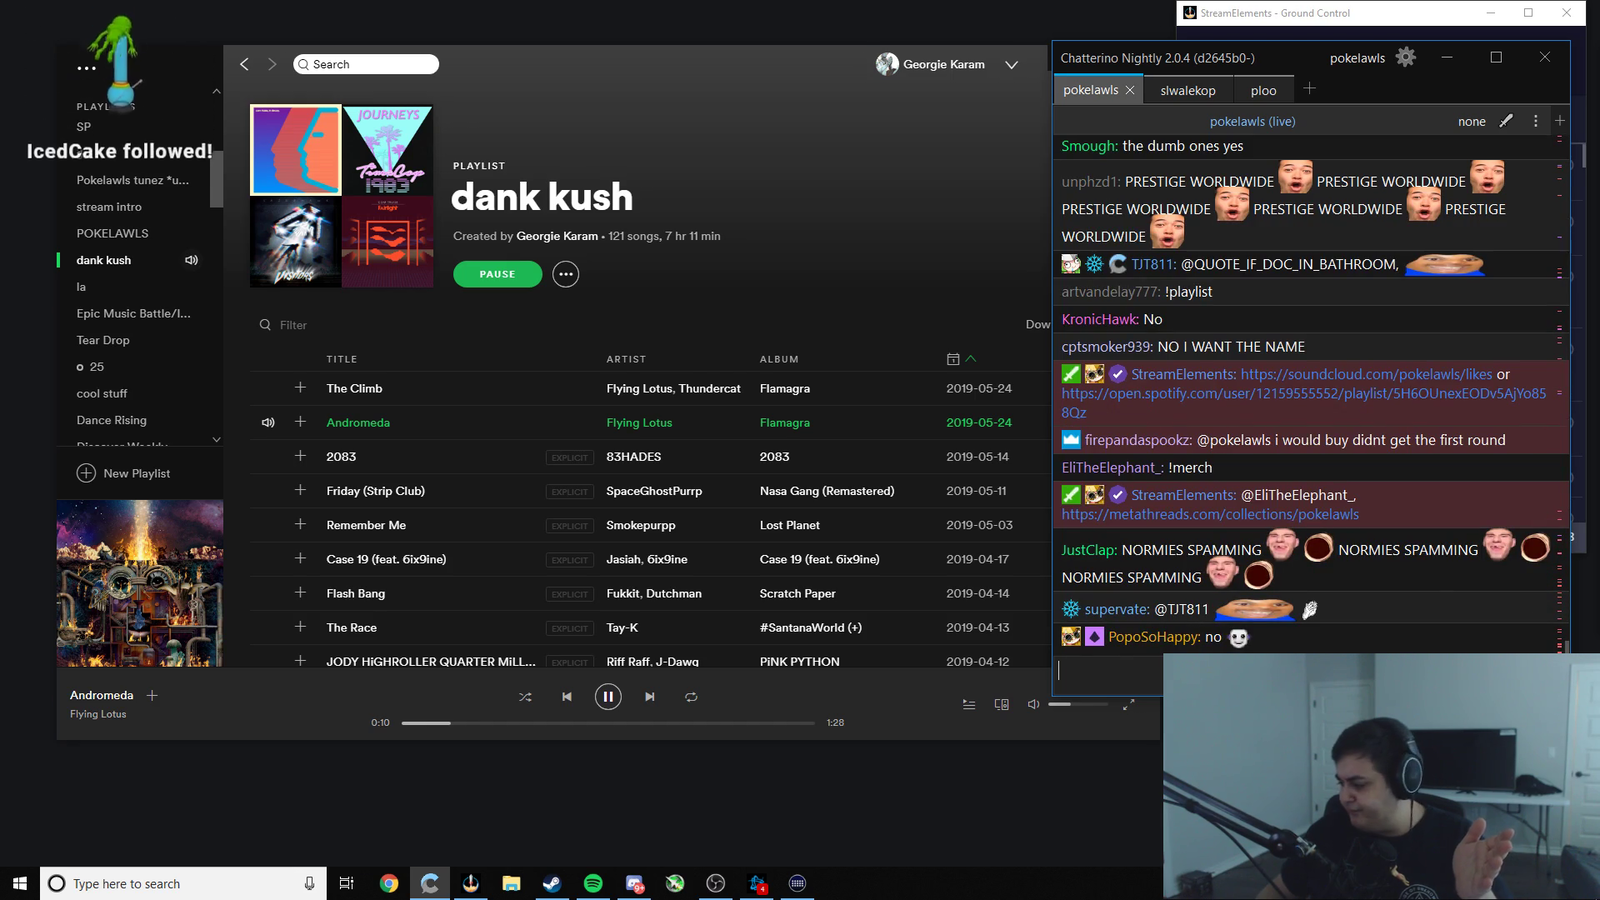Seek within the track progress bar
Image resolution: width=1600 pixels, height=900 pixels.
[608, 722]
